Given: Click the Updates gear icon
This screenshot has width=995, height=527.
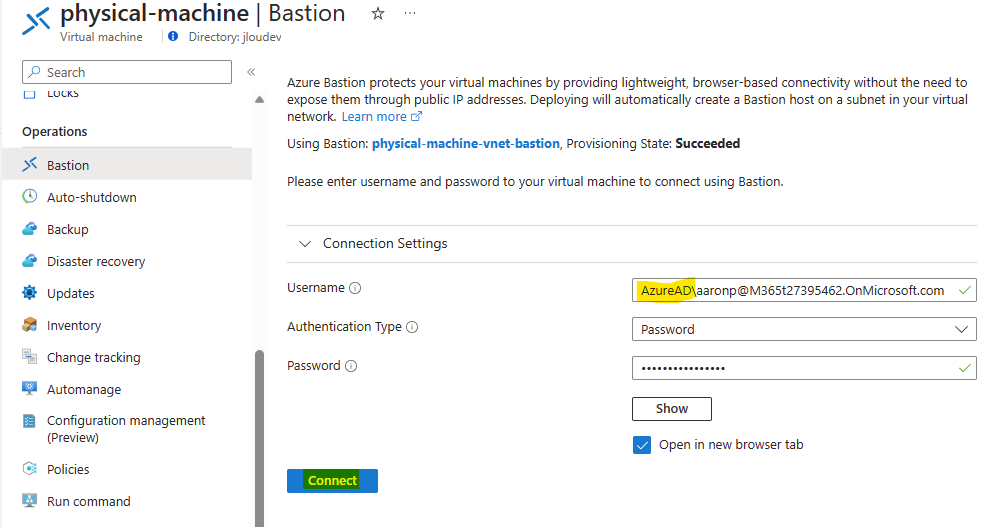Looking at the screenshot, I should (x=30, y=293).
